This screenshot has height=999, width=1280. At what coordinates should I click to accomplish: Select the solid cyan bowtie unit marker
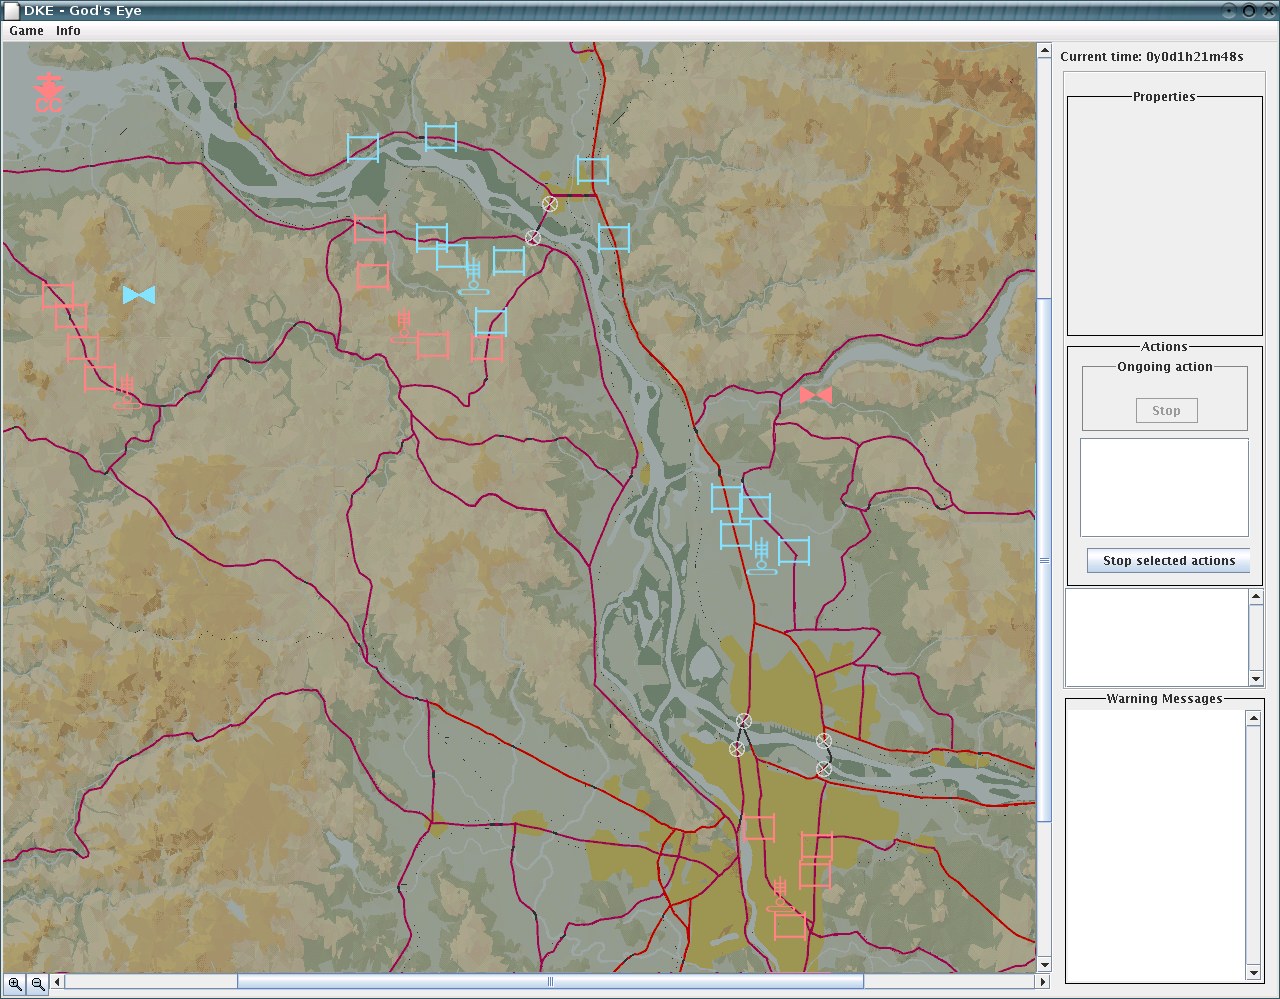coord(139,295)
